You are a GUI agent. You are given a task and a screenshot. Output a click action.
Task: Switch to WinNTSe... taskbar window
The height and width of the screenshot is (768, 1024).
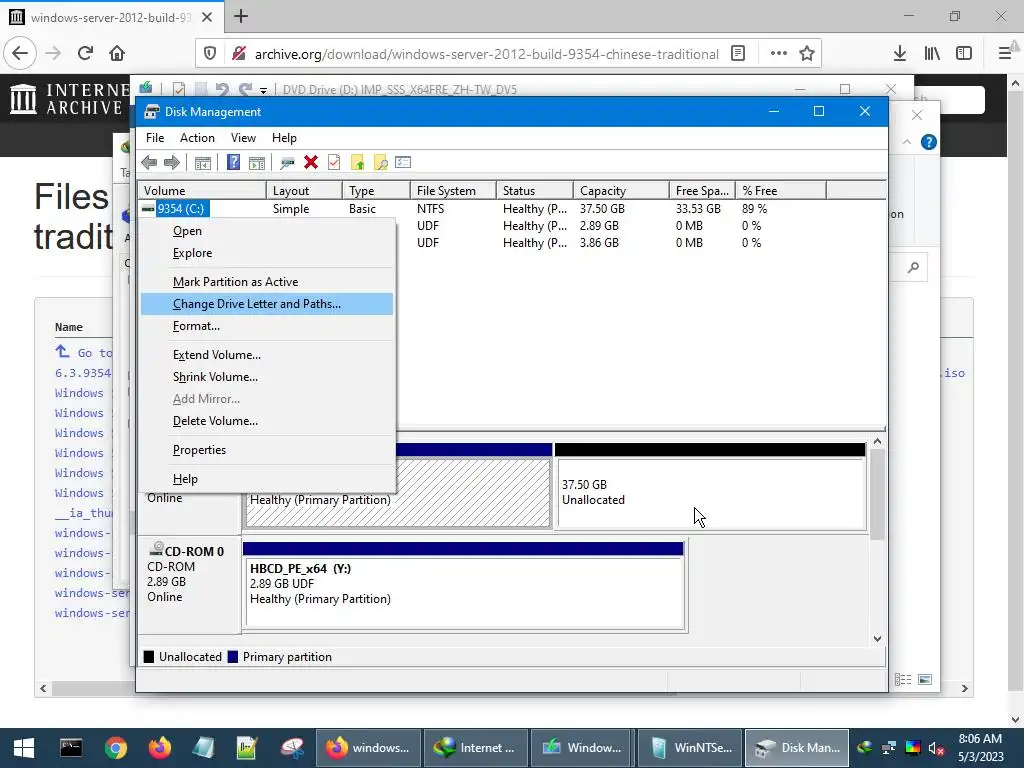[690, 748]
